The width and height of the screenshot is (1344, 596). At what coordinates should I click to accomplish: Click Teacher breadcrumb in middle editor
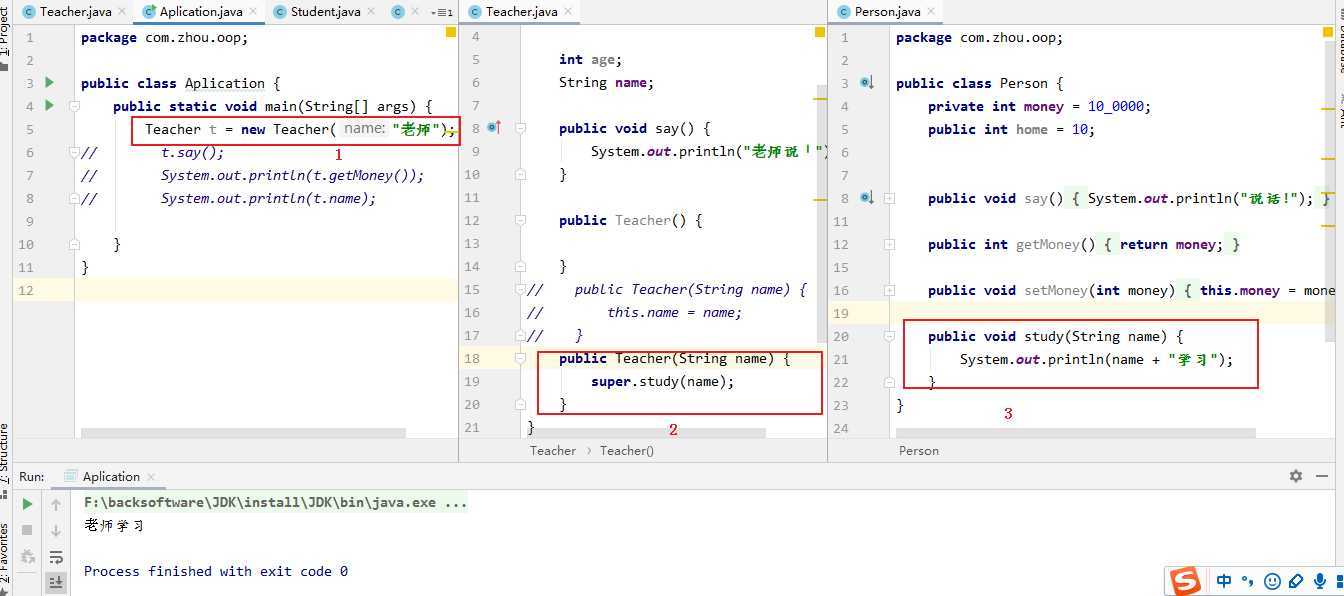(552, 451)
